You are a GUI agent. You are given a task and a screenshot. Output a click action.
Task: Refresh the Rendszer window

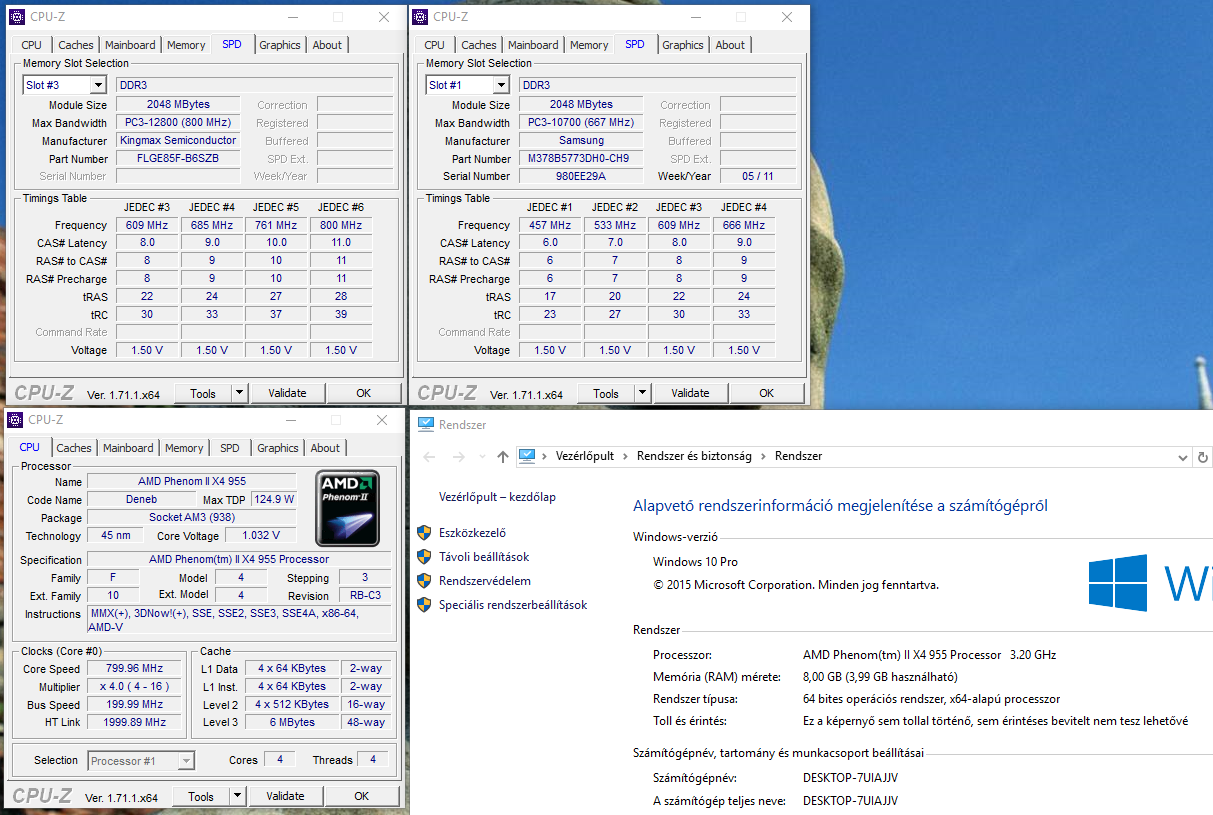(1203, 457)
